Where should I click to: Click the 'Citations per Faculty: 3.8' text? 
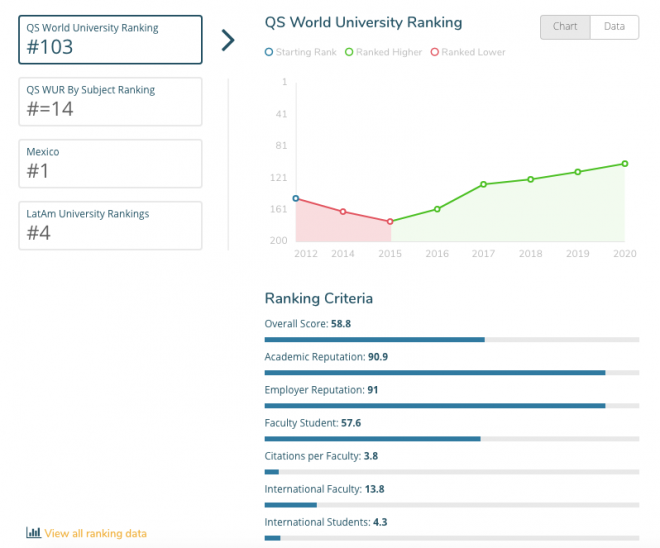[321, 456]
